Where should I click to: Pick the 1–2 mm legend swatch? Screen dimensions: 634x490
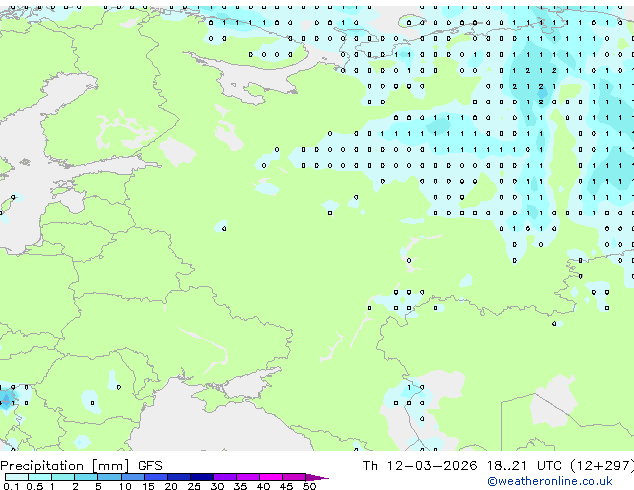coord(63,477)
